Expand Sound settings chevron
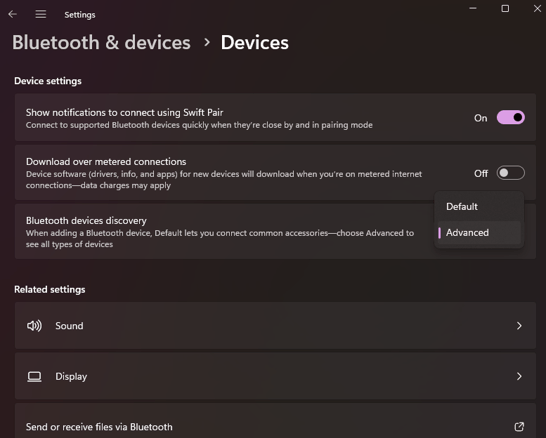The image size is (546, 438). (x=519, y=326)
